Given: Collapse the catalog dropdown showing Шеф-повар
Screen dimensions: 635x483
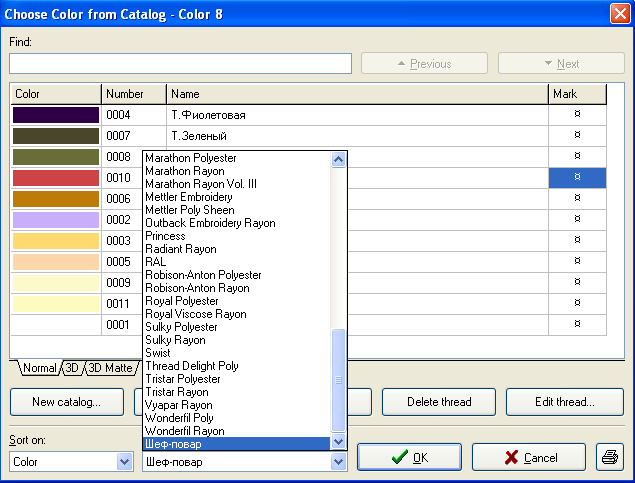Looking at the screenshot, I should 338,462.
